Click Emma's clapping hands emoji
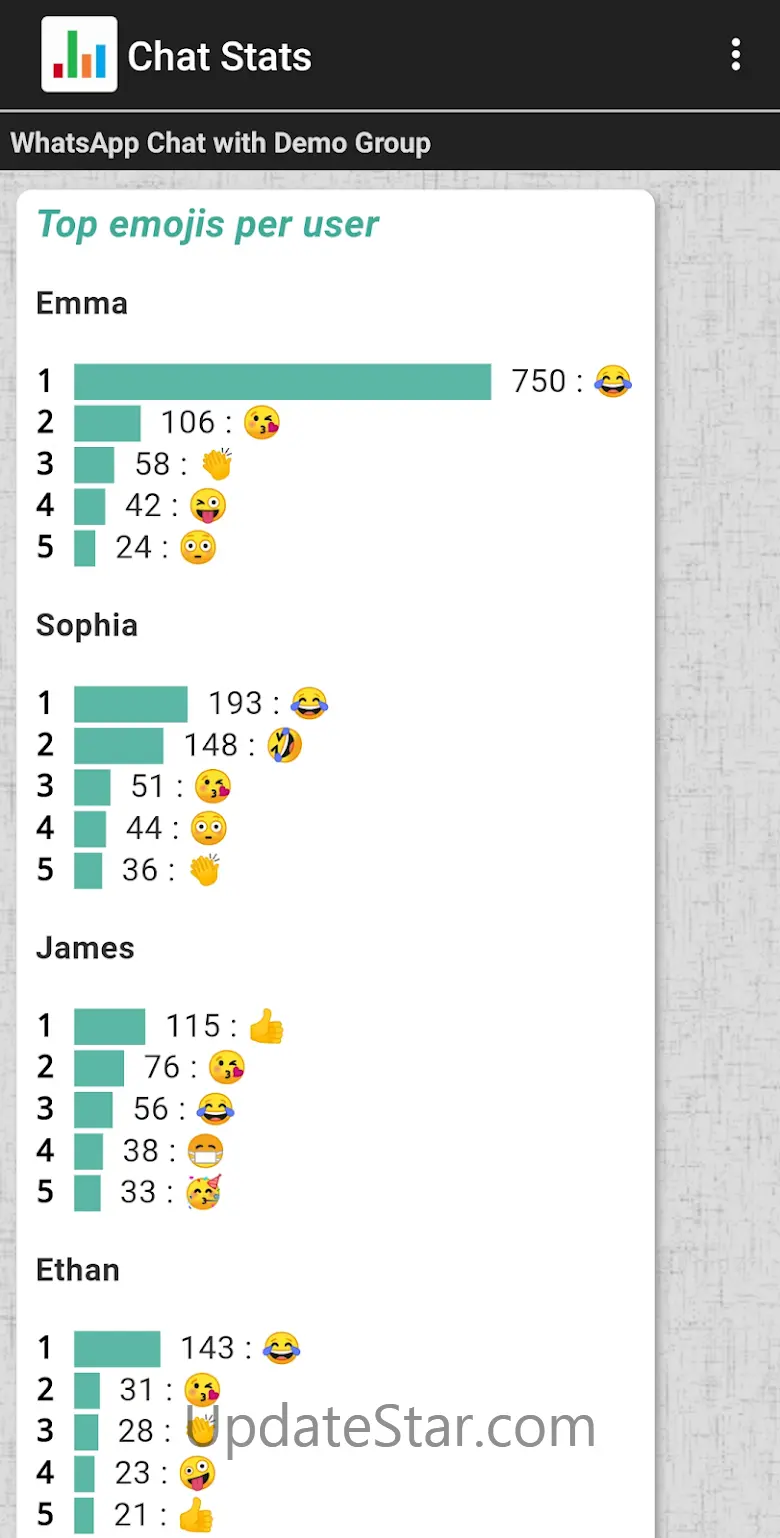This screenshot has height=1538, width=780. tap(216, 464)
